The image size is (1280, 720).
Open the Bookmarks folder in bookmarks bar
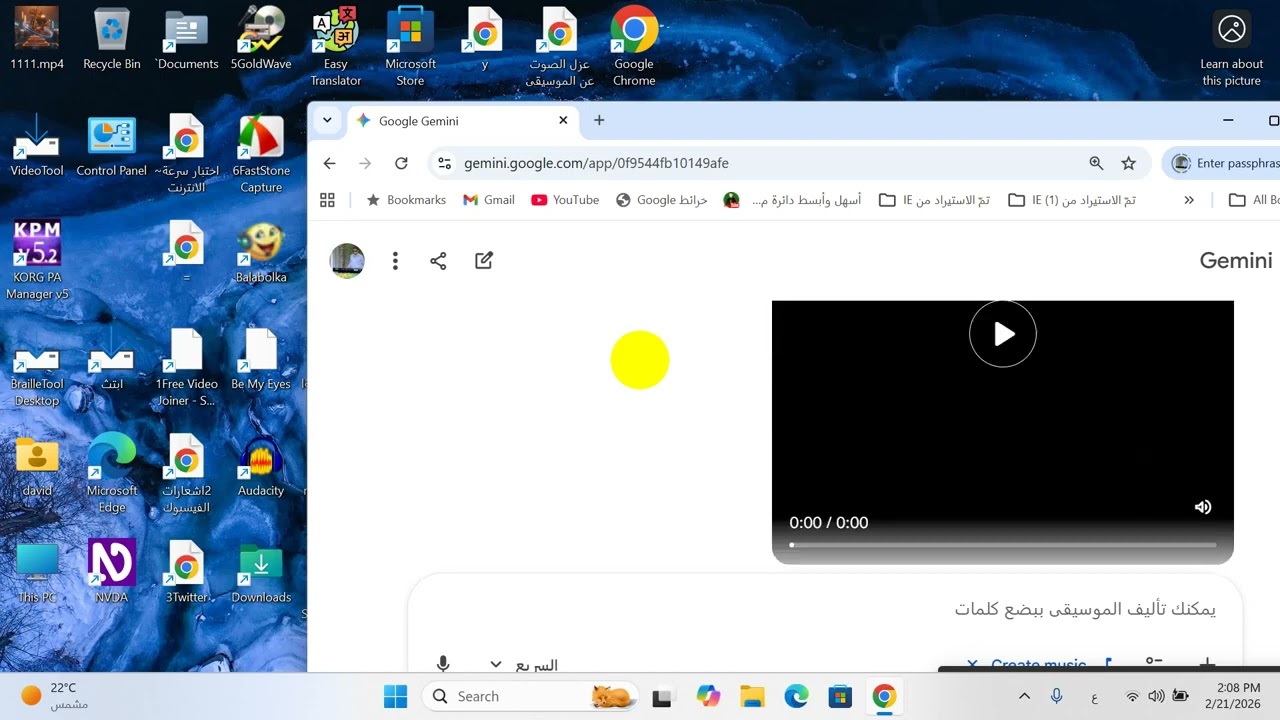(x=406, y=200)
